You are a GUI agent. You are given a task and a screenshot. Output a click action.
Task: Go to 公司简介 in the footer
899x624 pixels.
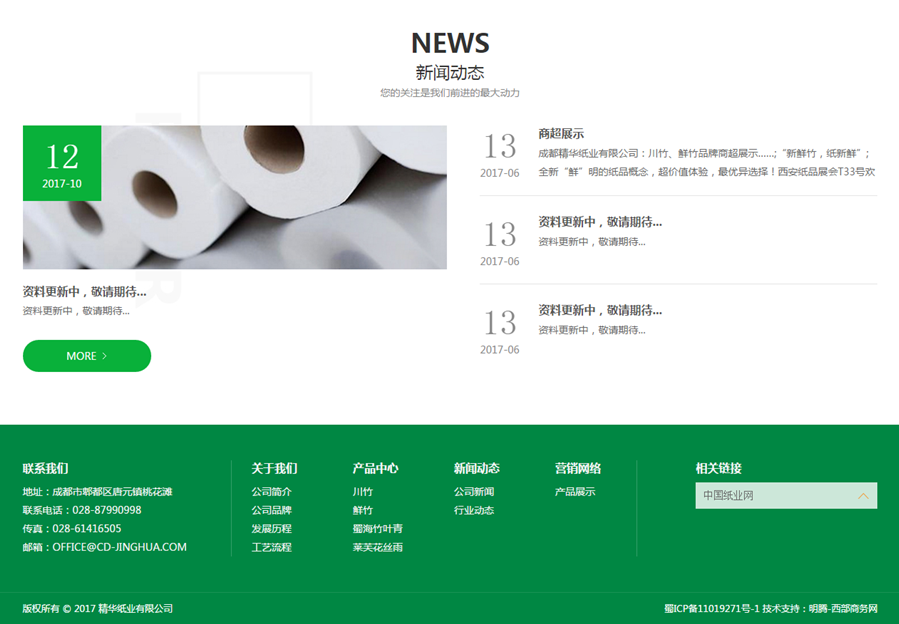(x=271, y=492)
